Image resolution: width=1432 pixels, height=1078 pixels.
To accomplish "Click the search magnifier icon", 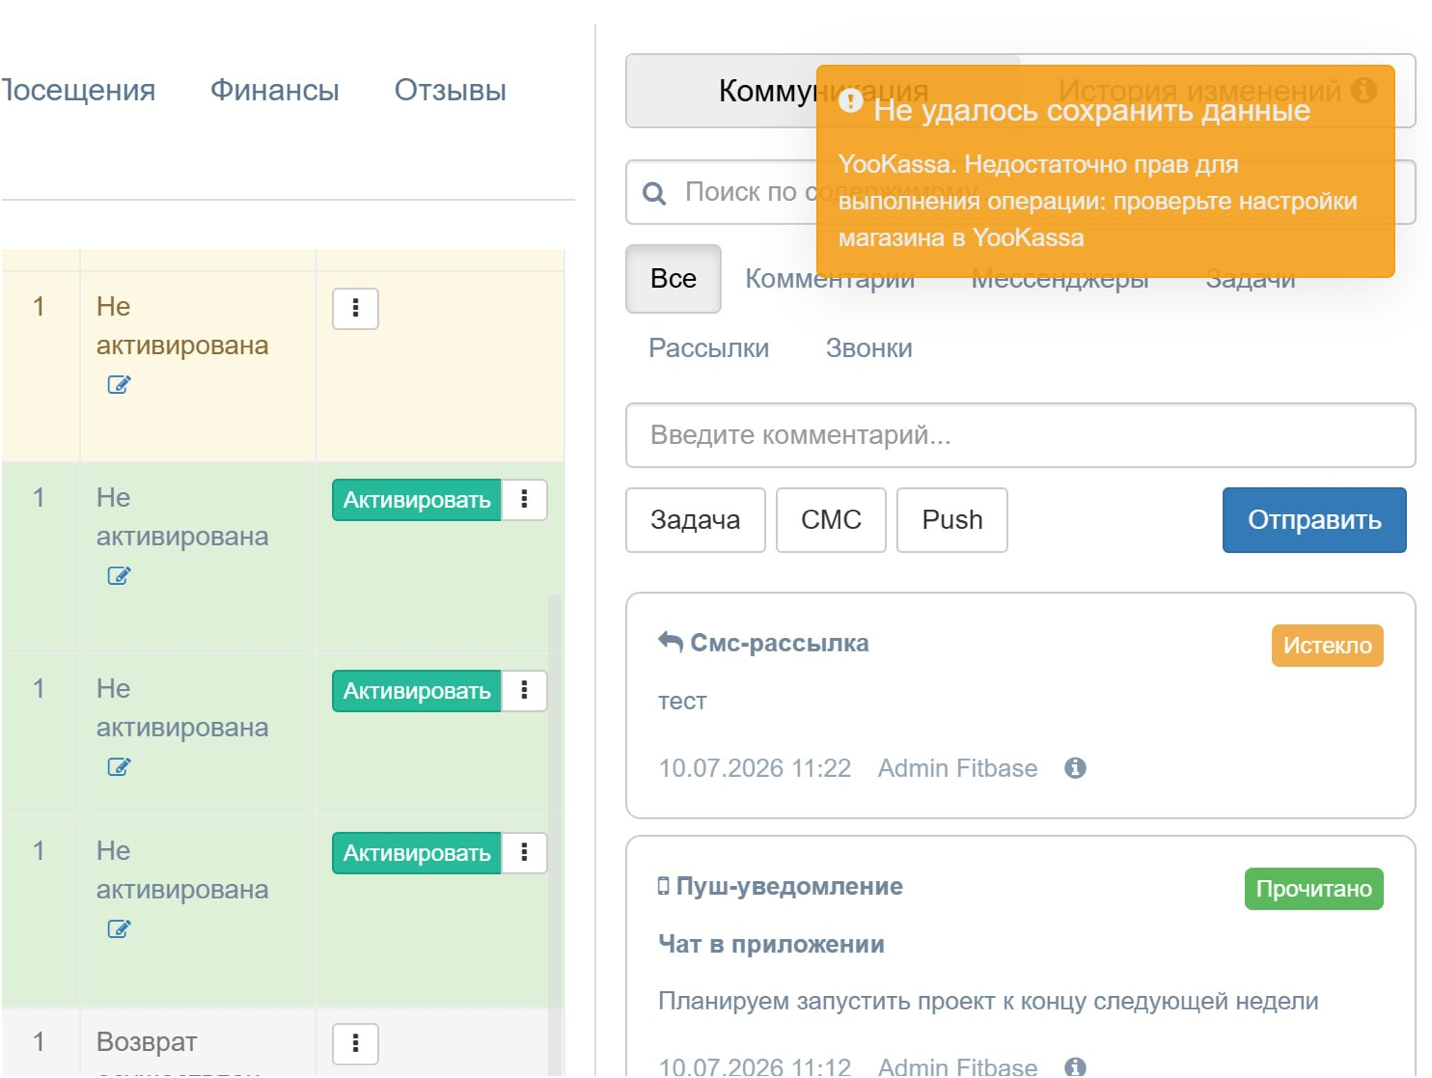I will tap(654, 193).
